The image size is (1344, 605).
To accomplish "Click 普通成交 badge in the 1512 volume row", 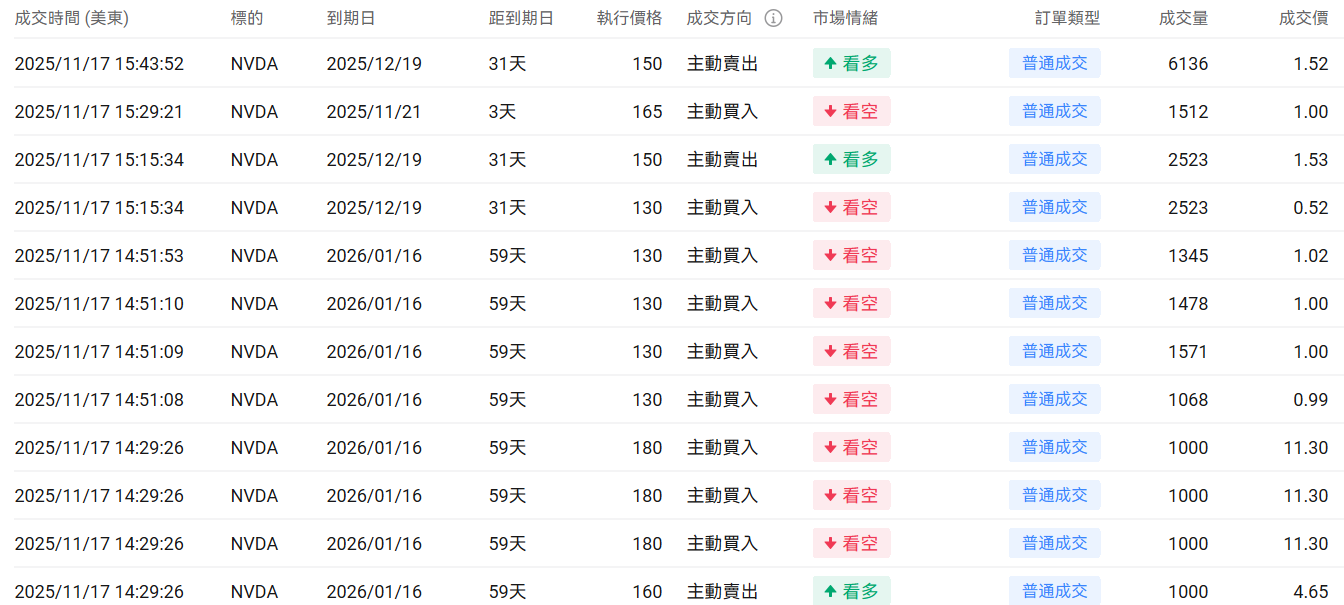I will (1054, 111).
